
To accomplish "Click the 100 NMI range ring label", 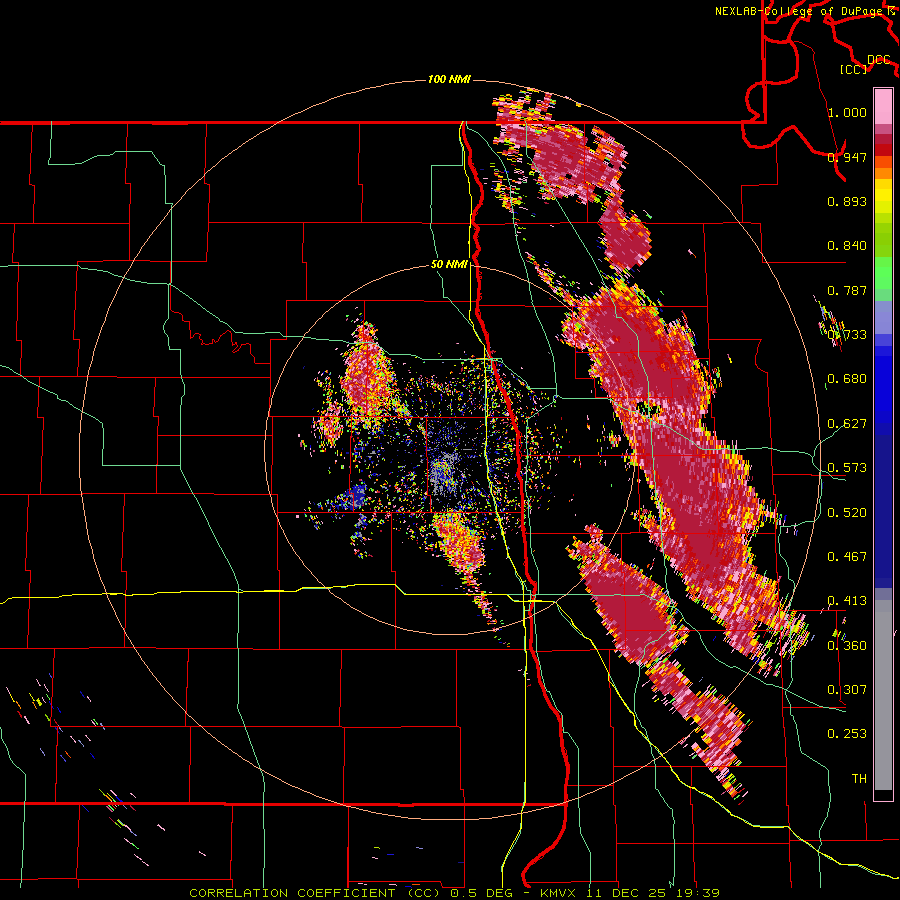I will click(x=449, y=79).
